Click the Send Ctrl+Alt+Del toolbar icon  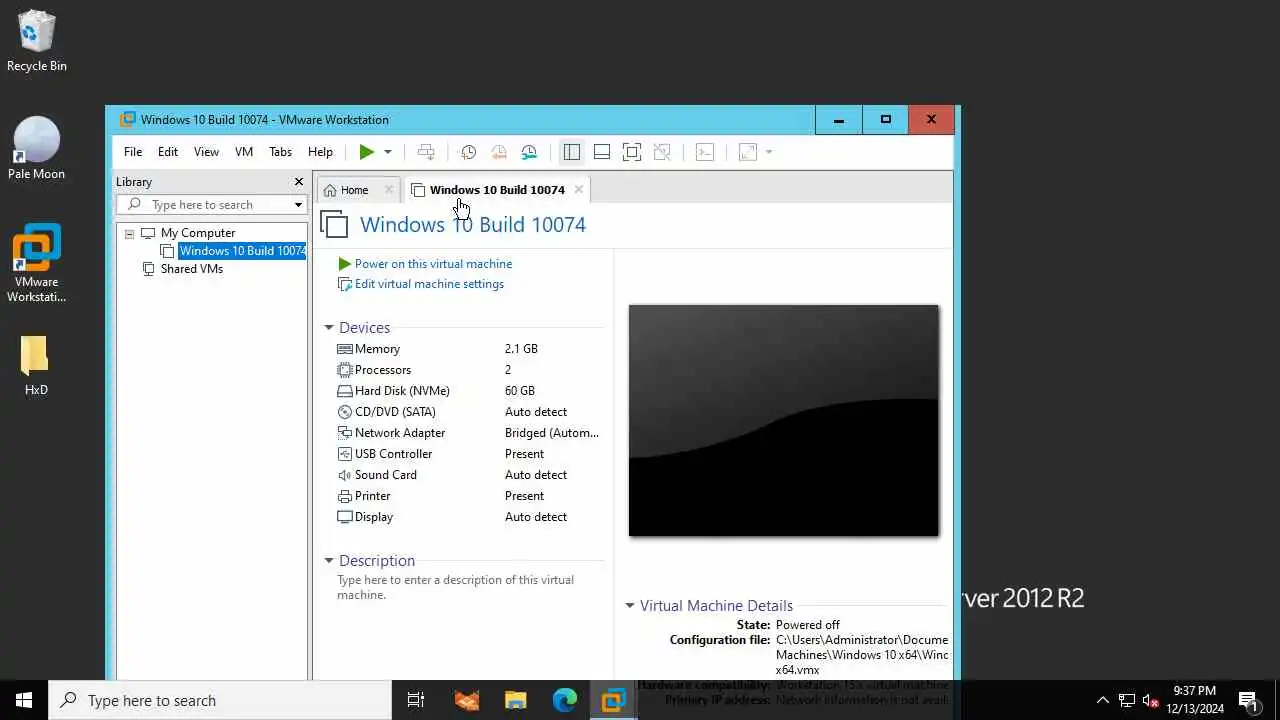click(426, 152)
